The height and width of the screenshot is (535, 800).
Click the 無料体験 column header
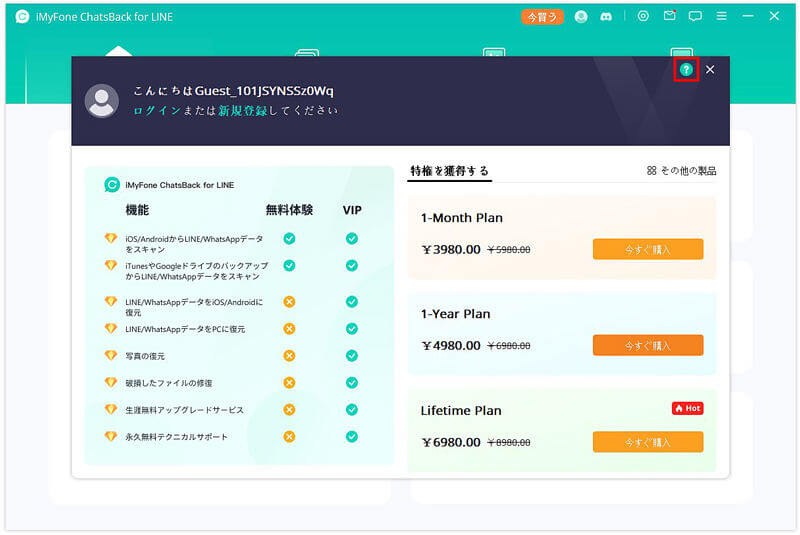pos(289,210)
